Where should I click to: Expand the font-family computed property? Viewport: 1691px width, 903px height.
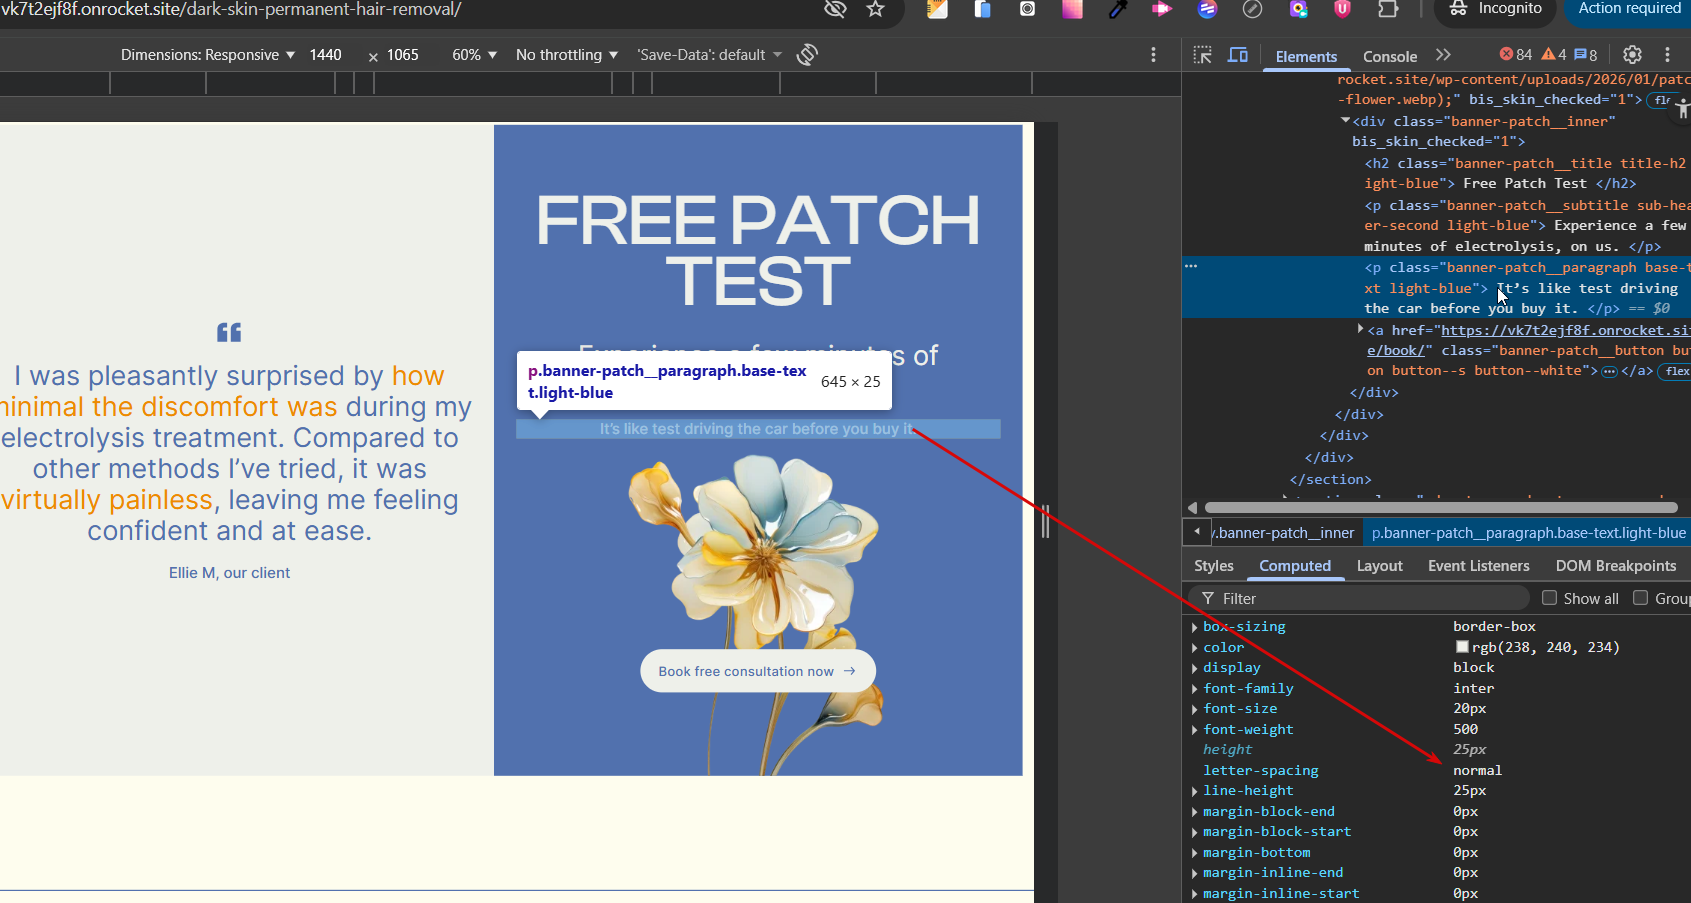[1195, 689]
